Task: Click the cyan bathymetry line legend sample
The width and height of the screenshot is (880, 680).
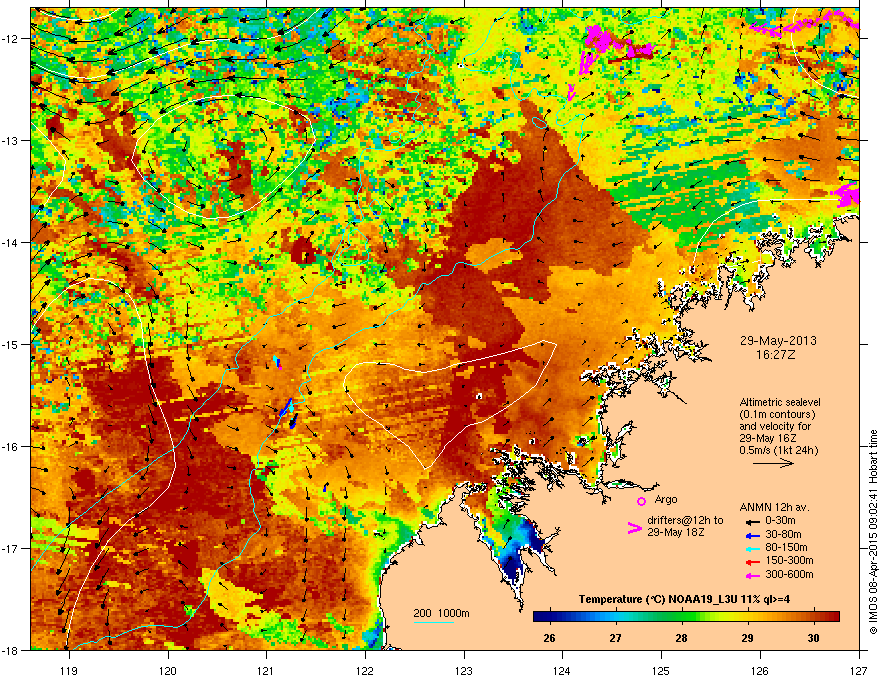Action: pos(433,622)
